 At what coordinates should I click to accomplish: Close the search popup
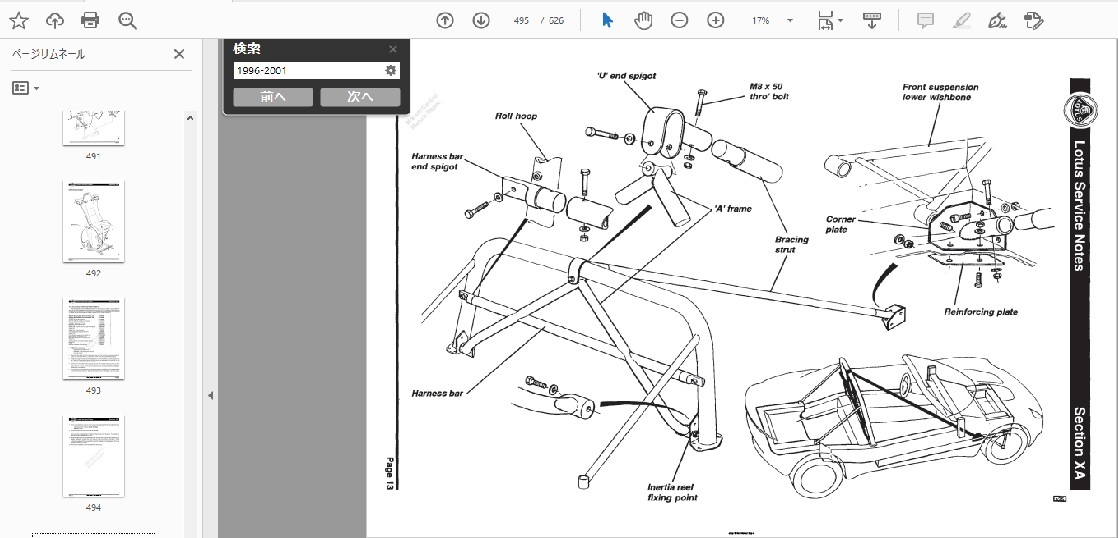393,49
